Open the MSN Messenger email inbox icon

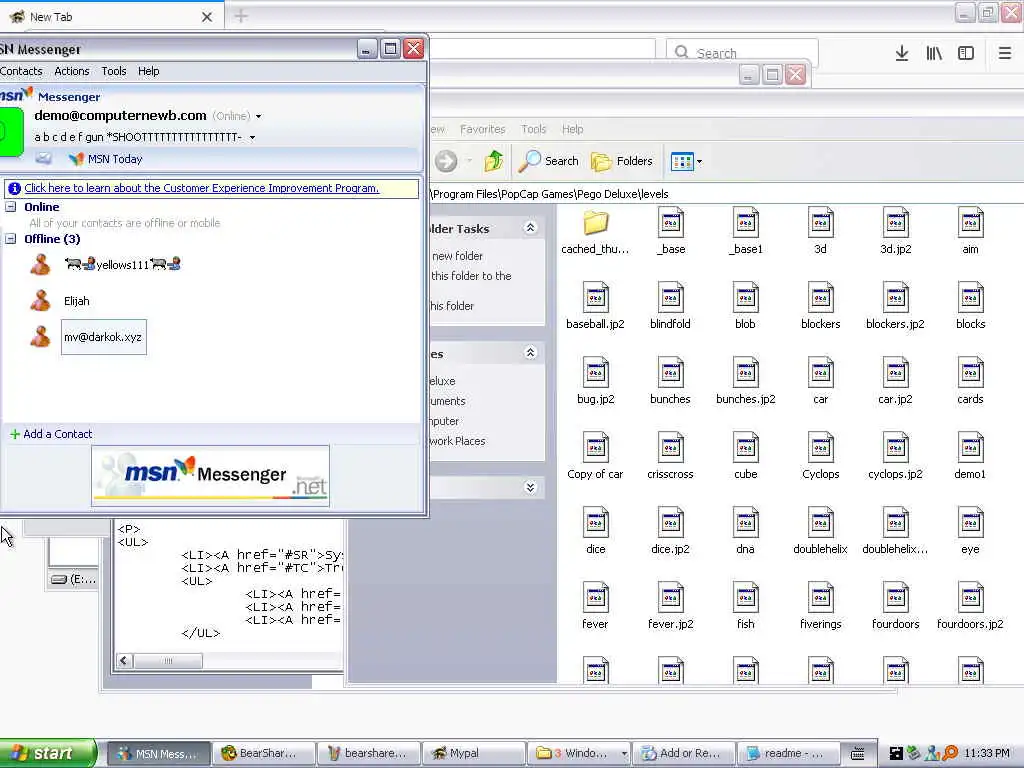pyautogui.click(x=44, y=158)
